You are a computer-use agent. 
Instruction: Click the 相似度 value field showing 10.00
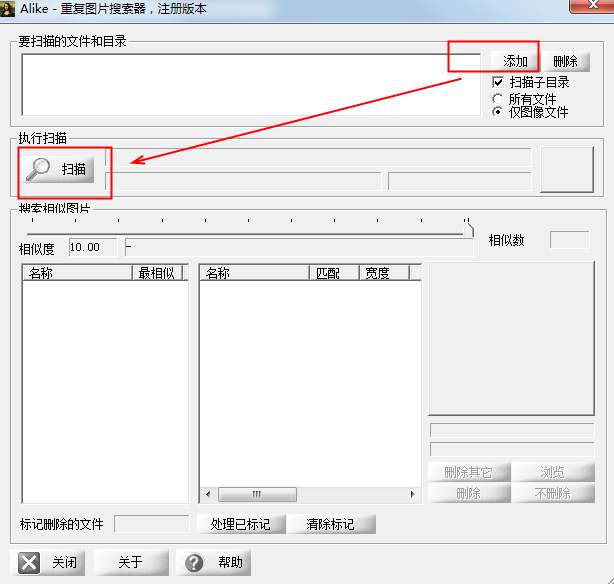[93, 248]
